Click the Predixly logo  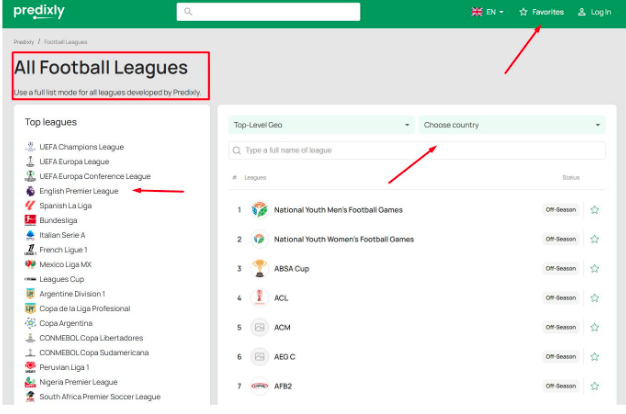[x=41, y=12]
